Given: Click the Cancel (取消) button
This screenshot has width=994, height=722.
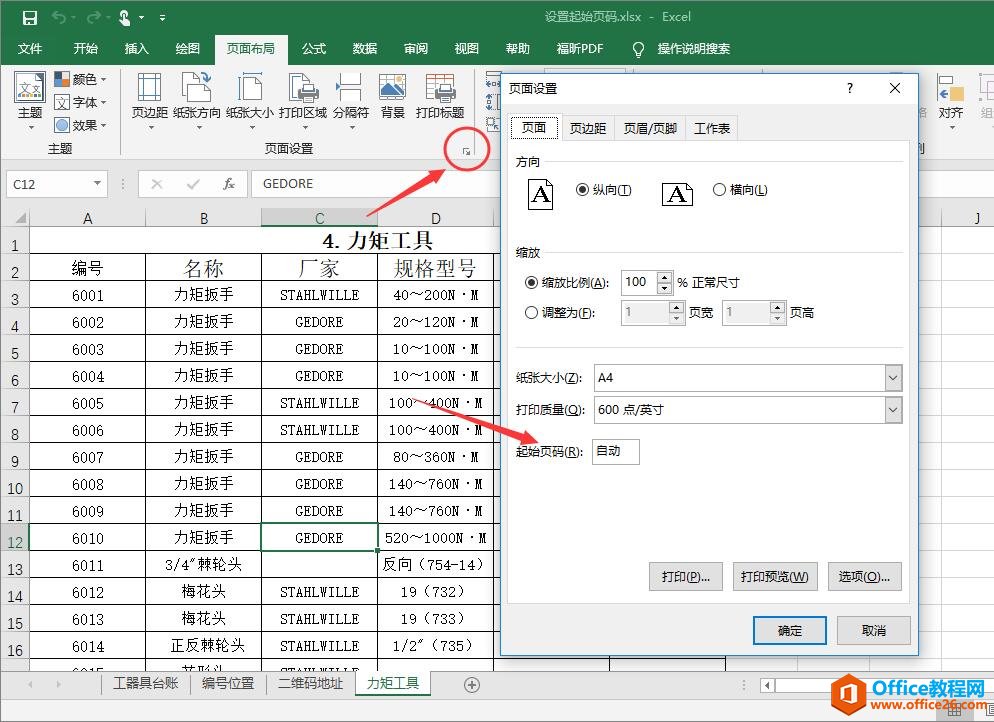Looking at the screenshot, I should tap(874, 631).
